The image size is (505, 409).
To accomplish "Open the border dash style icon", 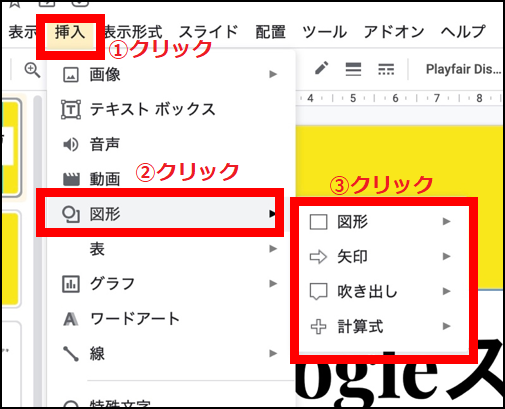I will point(386,69).
